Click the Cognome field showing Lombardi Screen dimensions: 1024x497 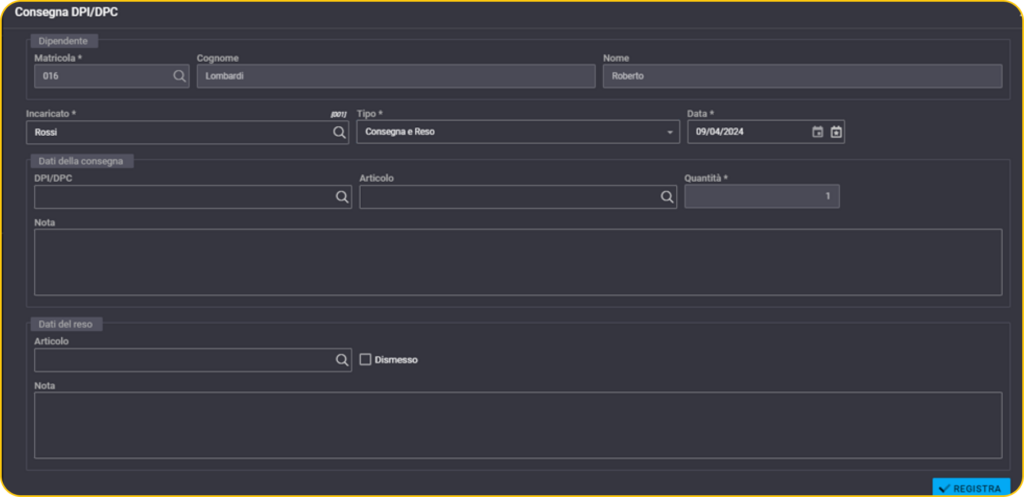pos(396,76)
